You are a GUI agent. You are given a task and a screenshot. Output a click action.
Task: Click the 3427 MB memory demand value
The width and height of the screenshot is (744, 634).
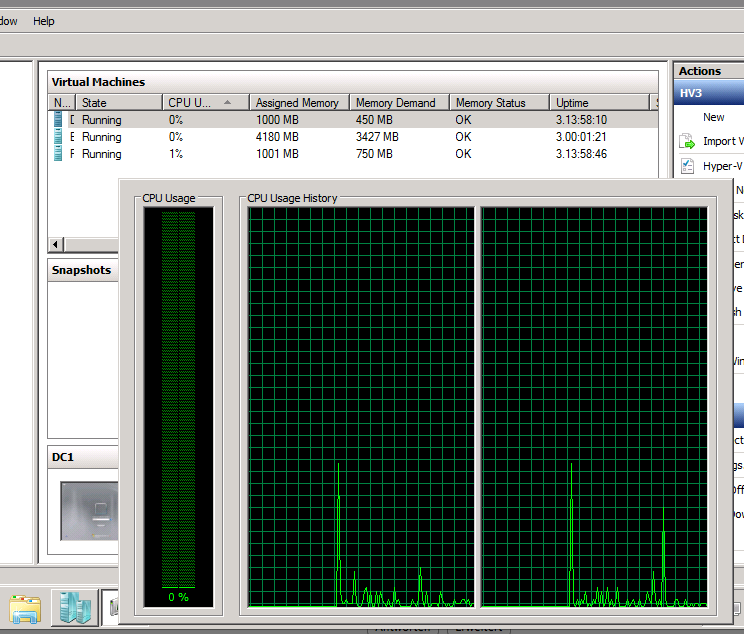[377, 137]
